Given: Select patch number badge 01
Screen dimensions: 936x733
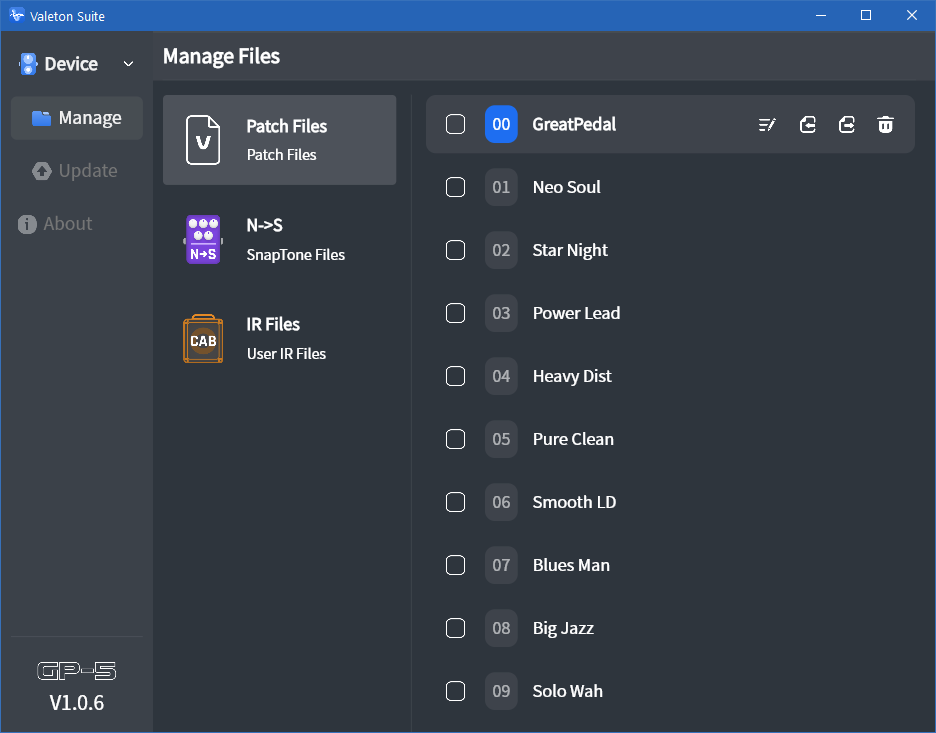Looking at the screenshot, I should tap(501, 187).
